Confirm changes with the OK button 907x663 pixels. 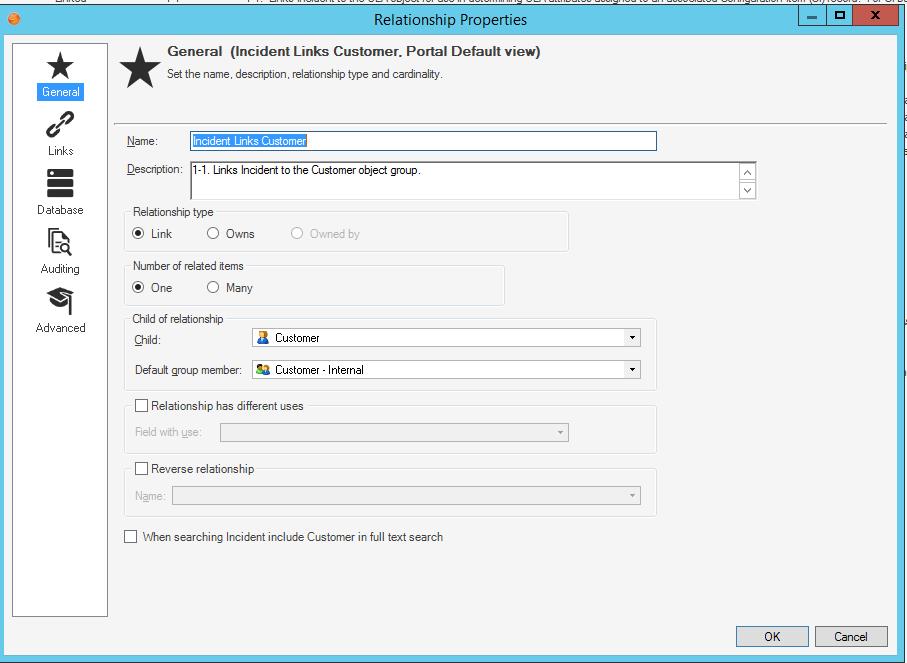click(x=771, y=636)
